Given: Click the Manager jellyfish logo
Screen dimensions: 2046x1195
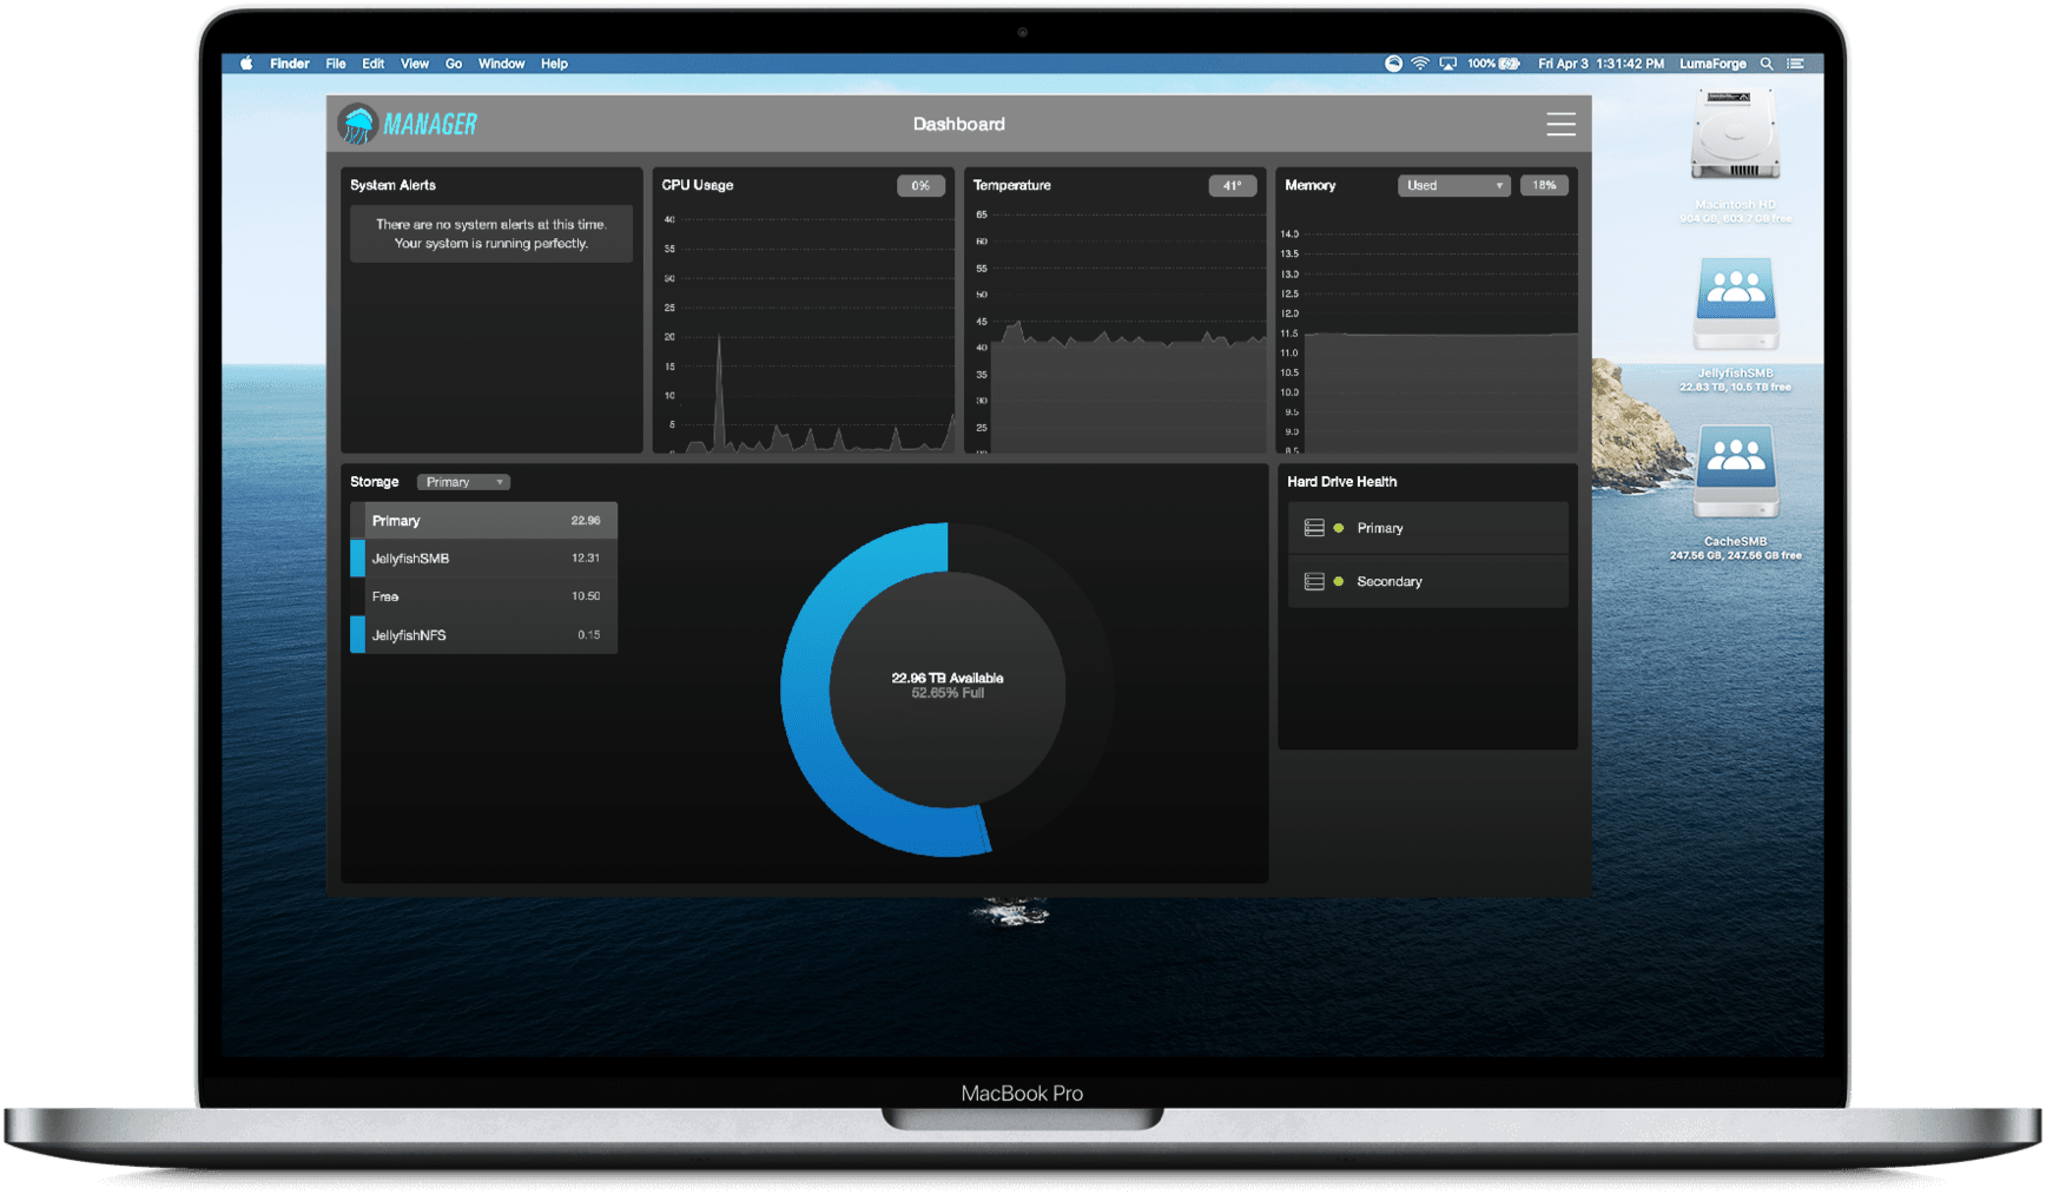Looking at the screenshot, I should click(x=357, y=124).
